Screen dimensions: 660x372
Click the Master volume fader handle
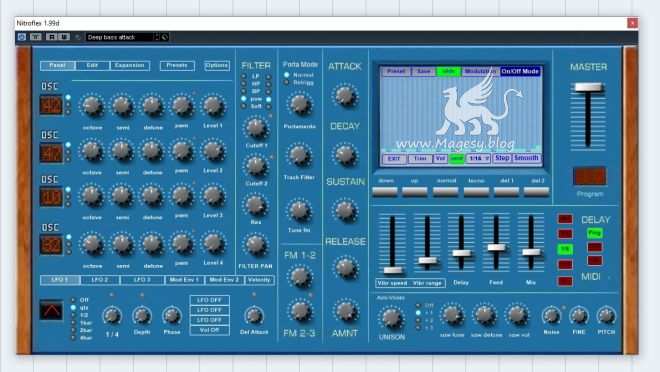(x=588, y=87)
